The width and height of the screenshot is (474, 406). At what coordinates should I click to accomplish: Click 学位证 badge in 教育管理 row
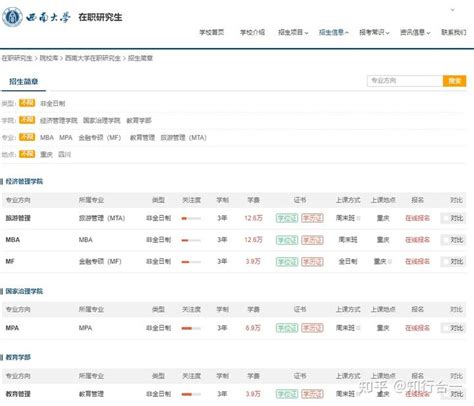(x=287, y=394)
